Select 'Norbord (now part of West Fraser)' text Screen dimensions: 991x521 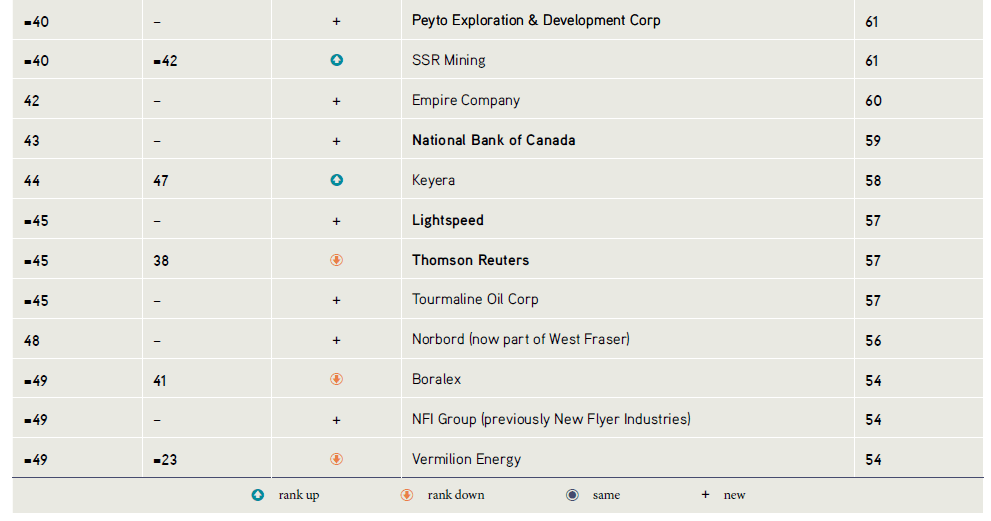coord(521,340)
